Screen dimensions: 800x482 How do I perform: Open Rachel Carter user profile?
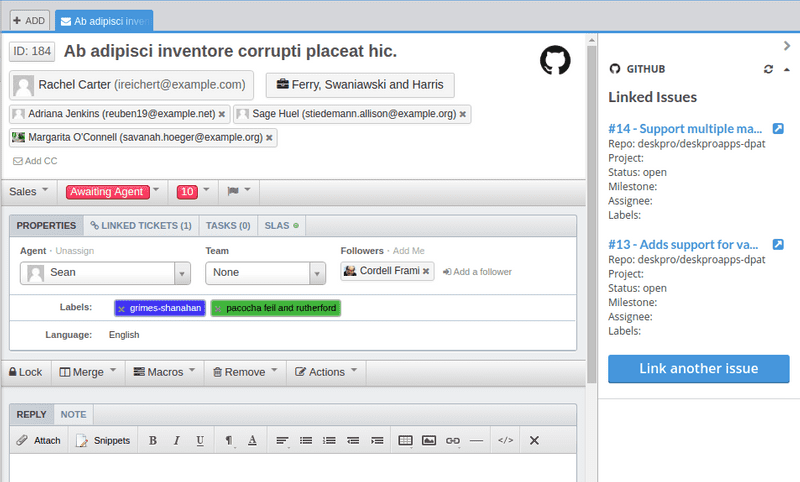pyautogui.click(x=131, y=85)
